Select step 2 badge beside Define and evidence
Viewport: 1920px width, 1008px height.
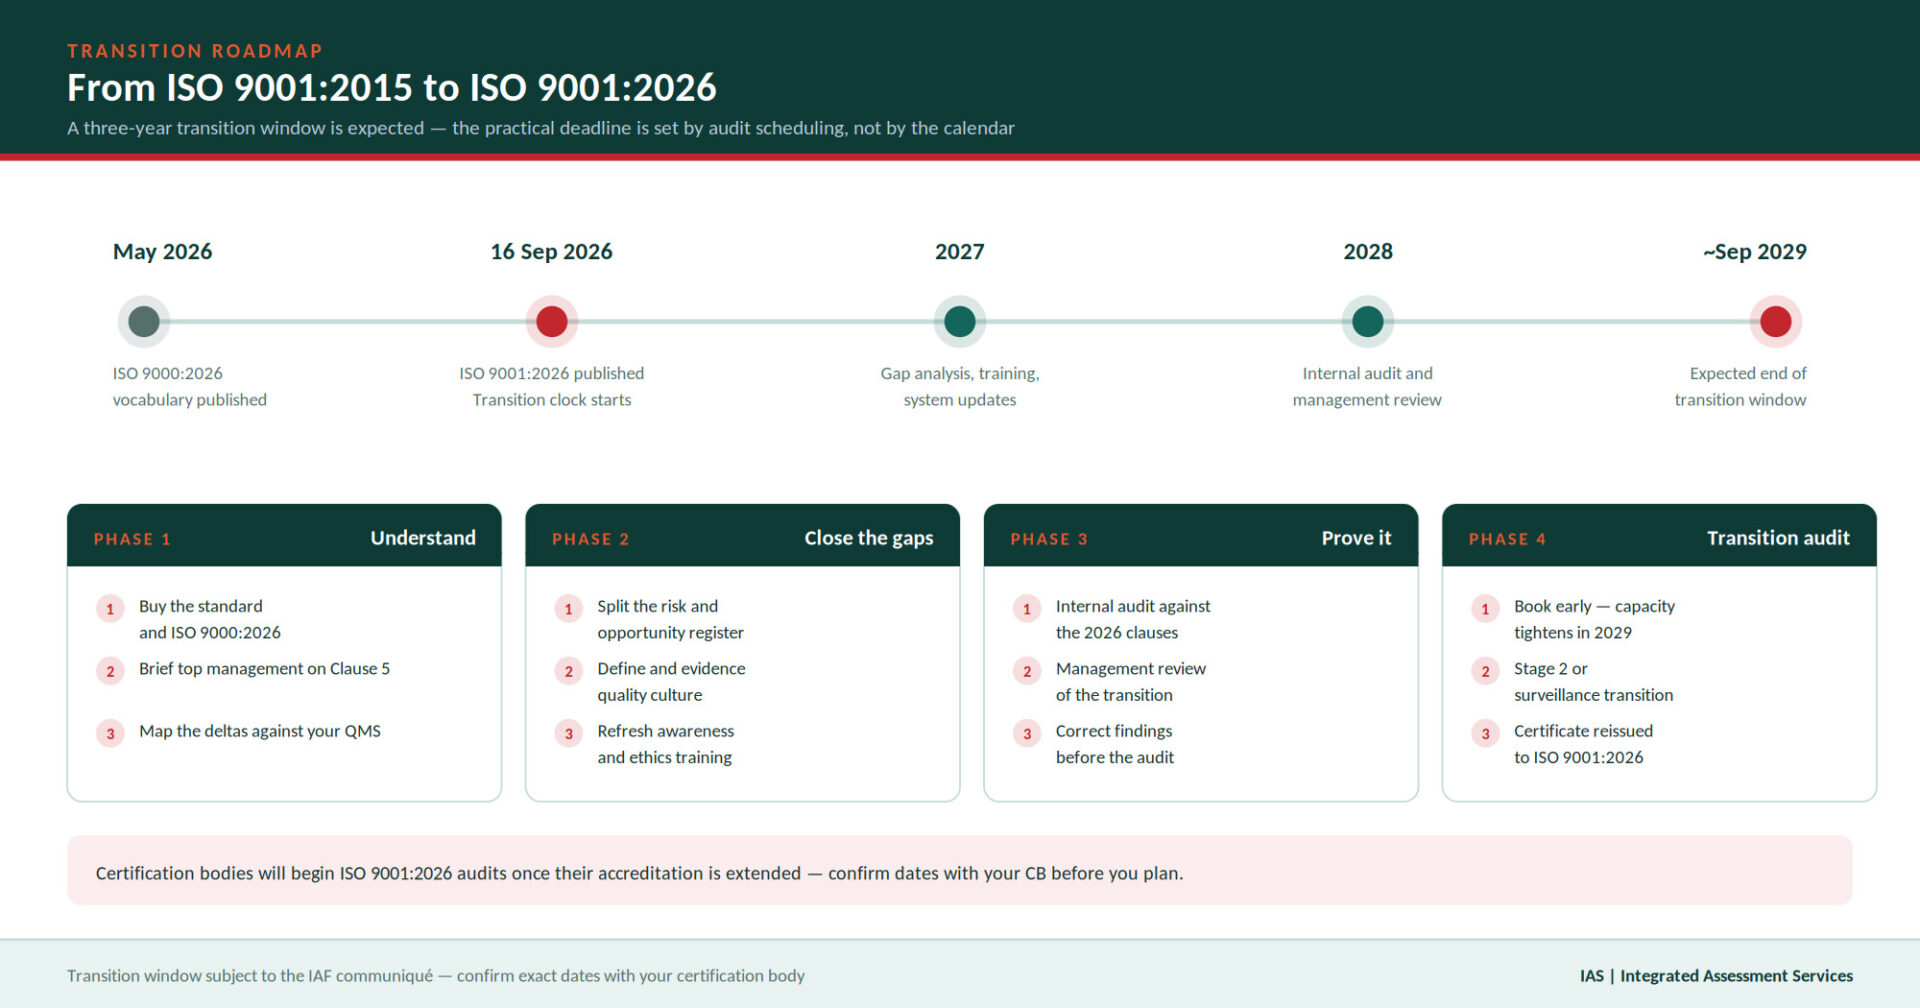pyautogui.click(x=569, y=670)
